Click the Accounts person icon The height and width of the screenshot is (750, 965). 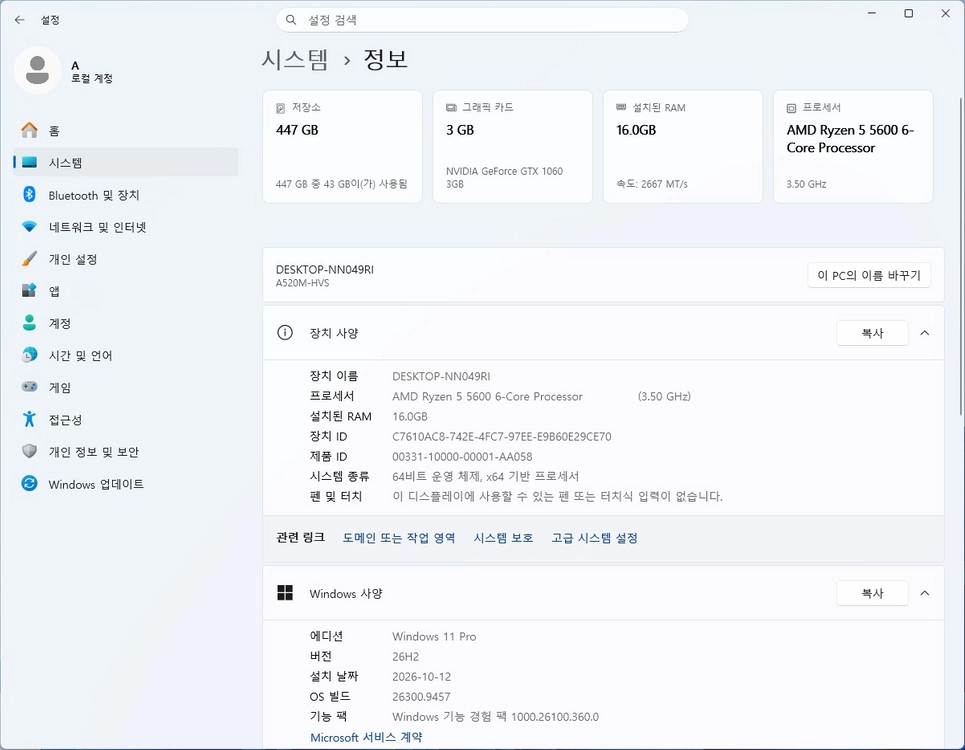(x=29, y=323)
